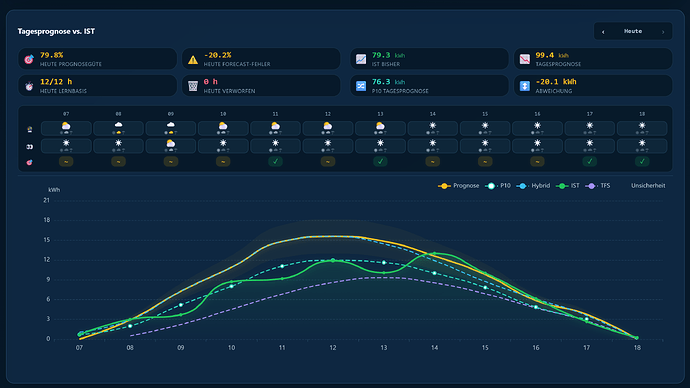Click the Tagesprognose vs. IST heading
The width and height of the screenshot is (690, 388).
(56, 31)
